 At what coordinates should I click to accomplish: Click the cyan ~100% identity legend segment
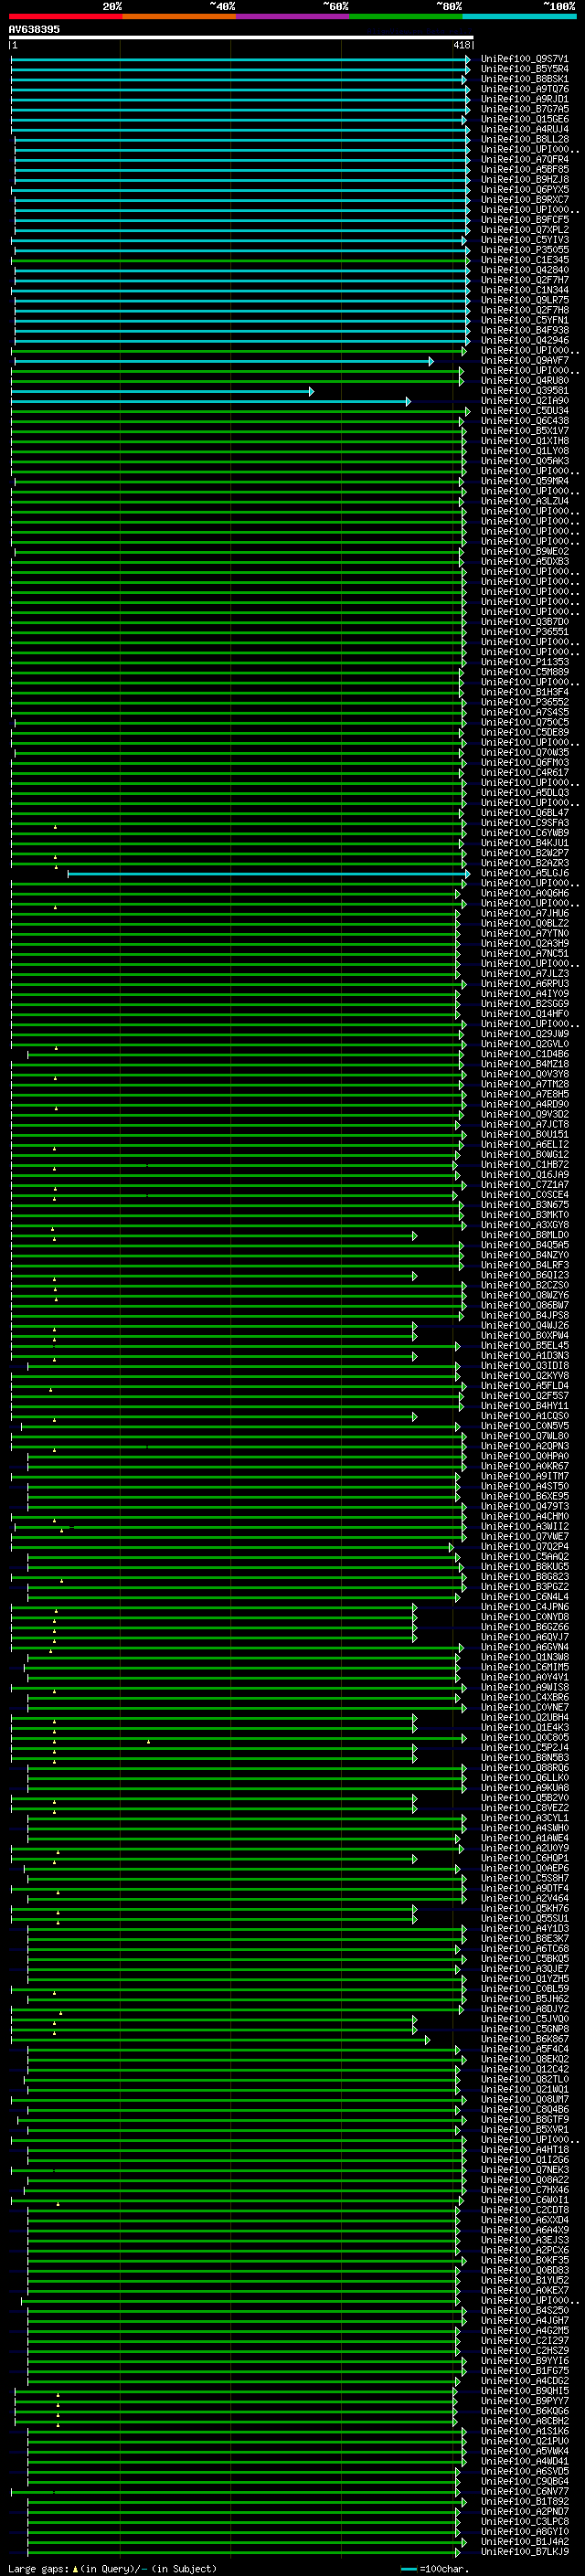point(519,16)
